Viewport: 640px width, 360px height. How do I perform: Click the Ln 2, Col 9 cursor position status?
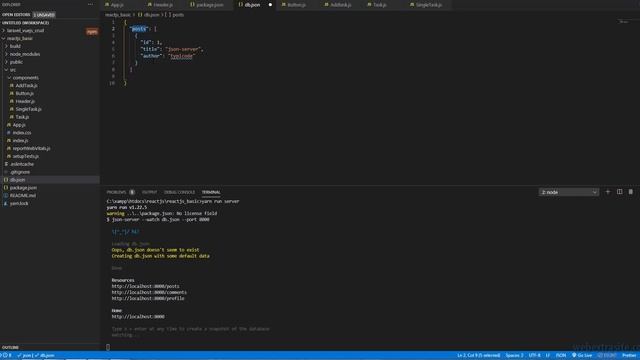(x=479, y=356)
